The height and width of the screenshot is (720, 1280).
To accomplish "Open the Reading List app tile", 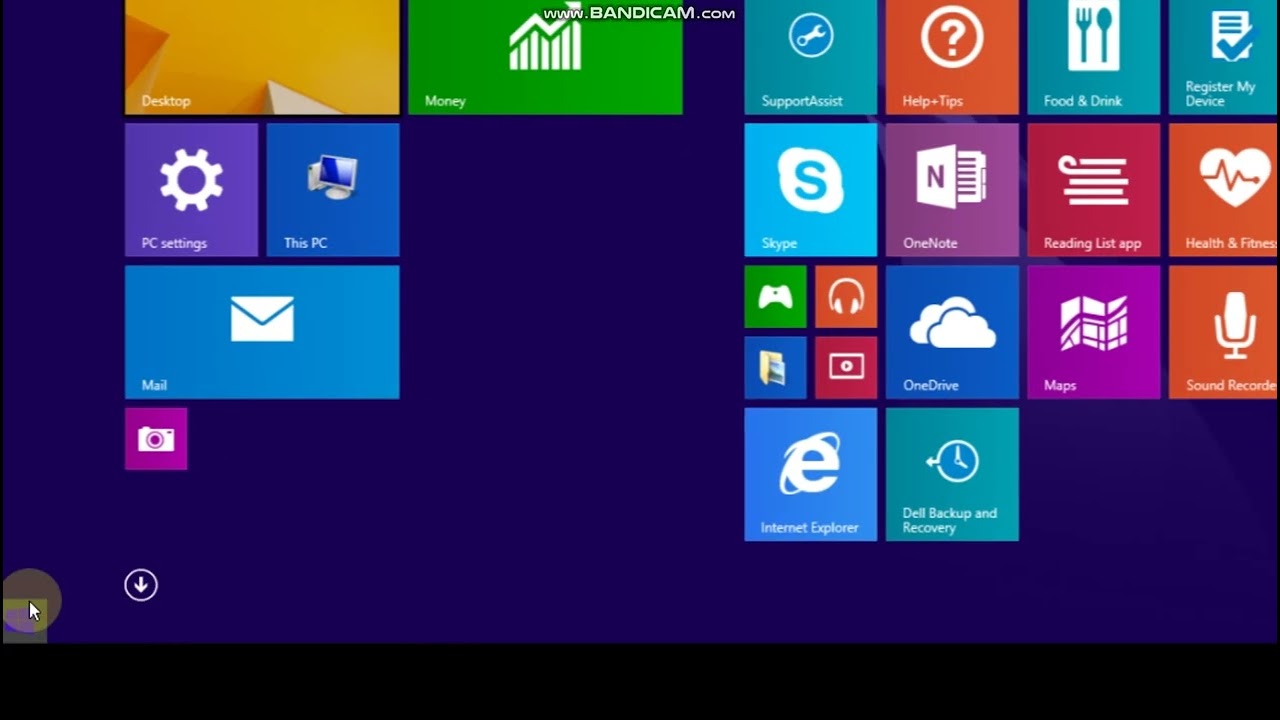I will coord(1094,190).
